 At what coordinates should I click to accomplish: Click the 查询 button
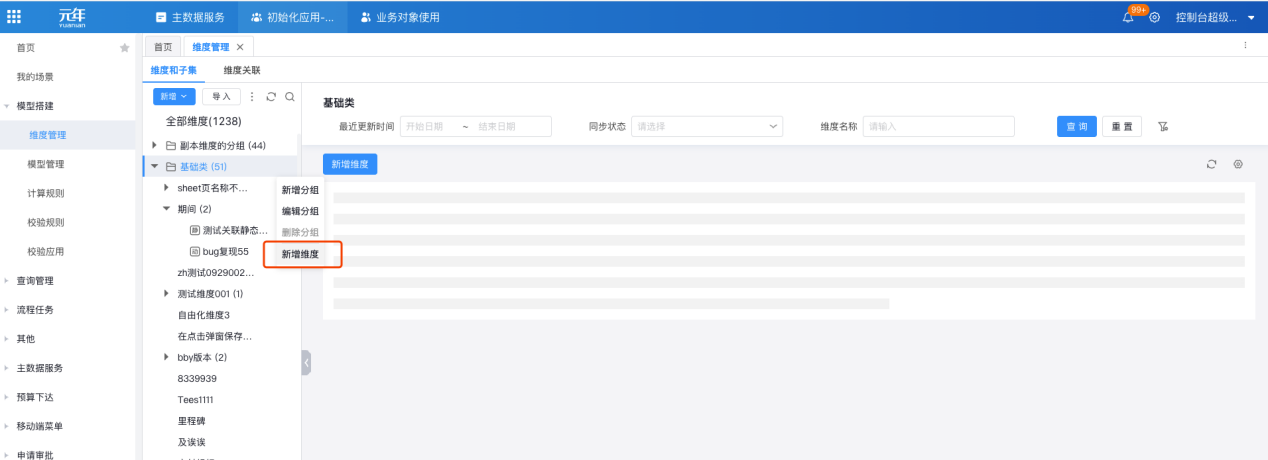point(1076,127)
